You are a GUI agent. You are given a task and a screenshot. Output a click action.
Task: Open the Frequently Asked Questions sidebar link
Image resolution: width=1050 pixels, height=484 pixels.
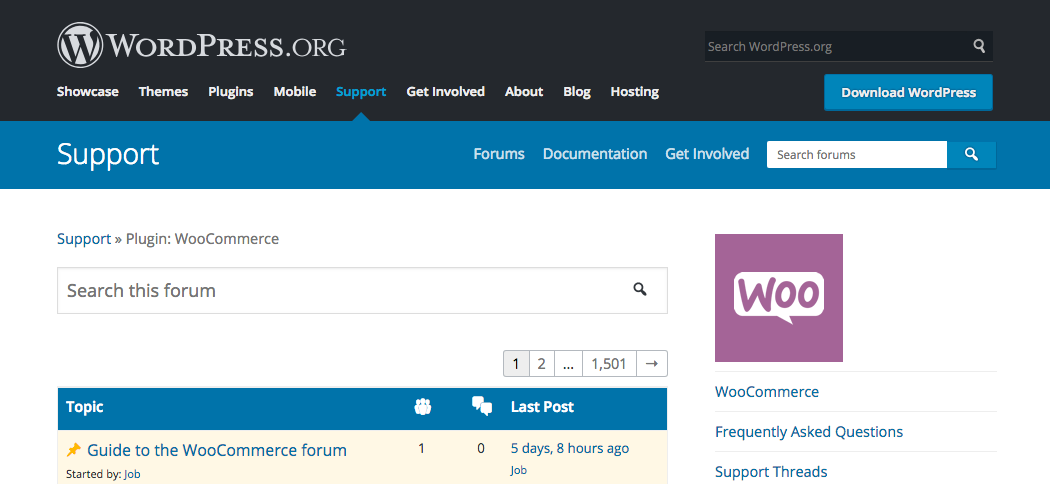[809, 432]
